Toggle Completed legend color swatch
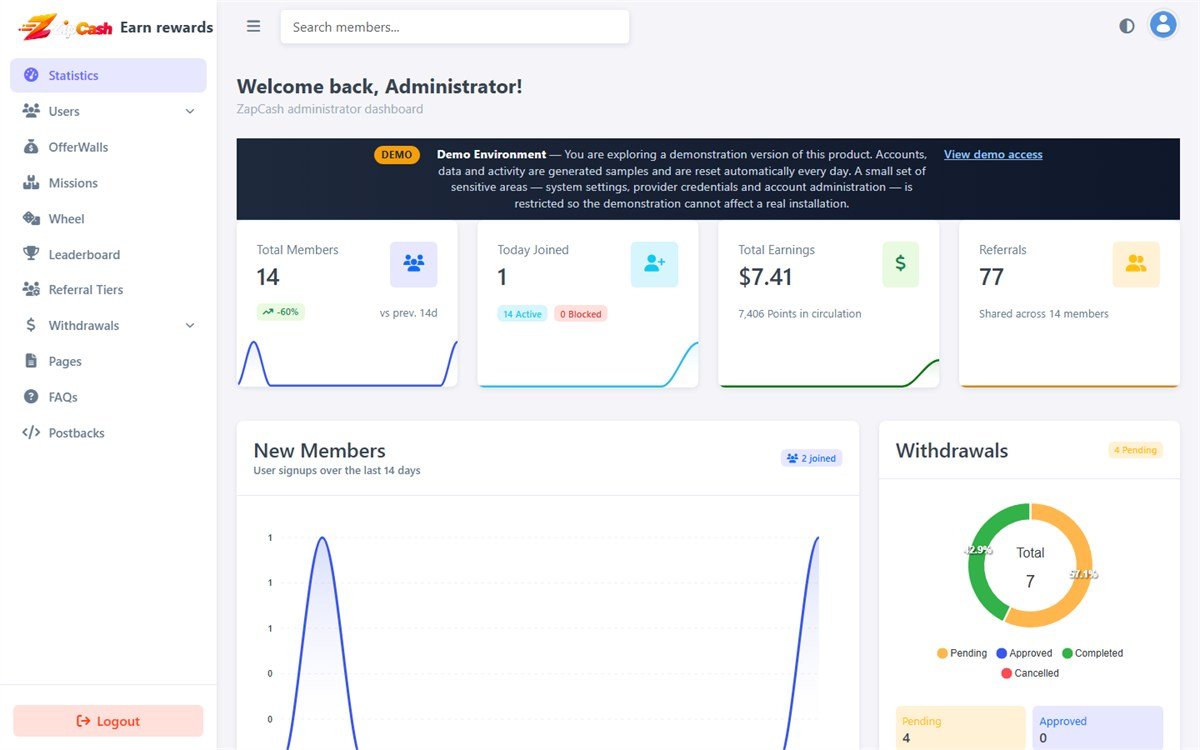Image resolution: width=1200 pixels, height=750 pixels. pos(1067,653)
